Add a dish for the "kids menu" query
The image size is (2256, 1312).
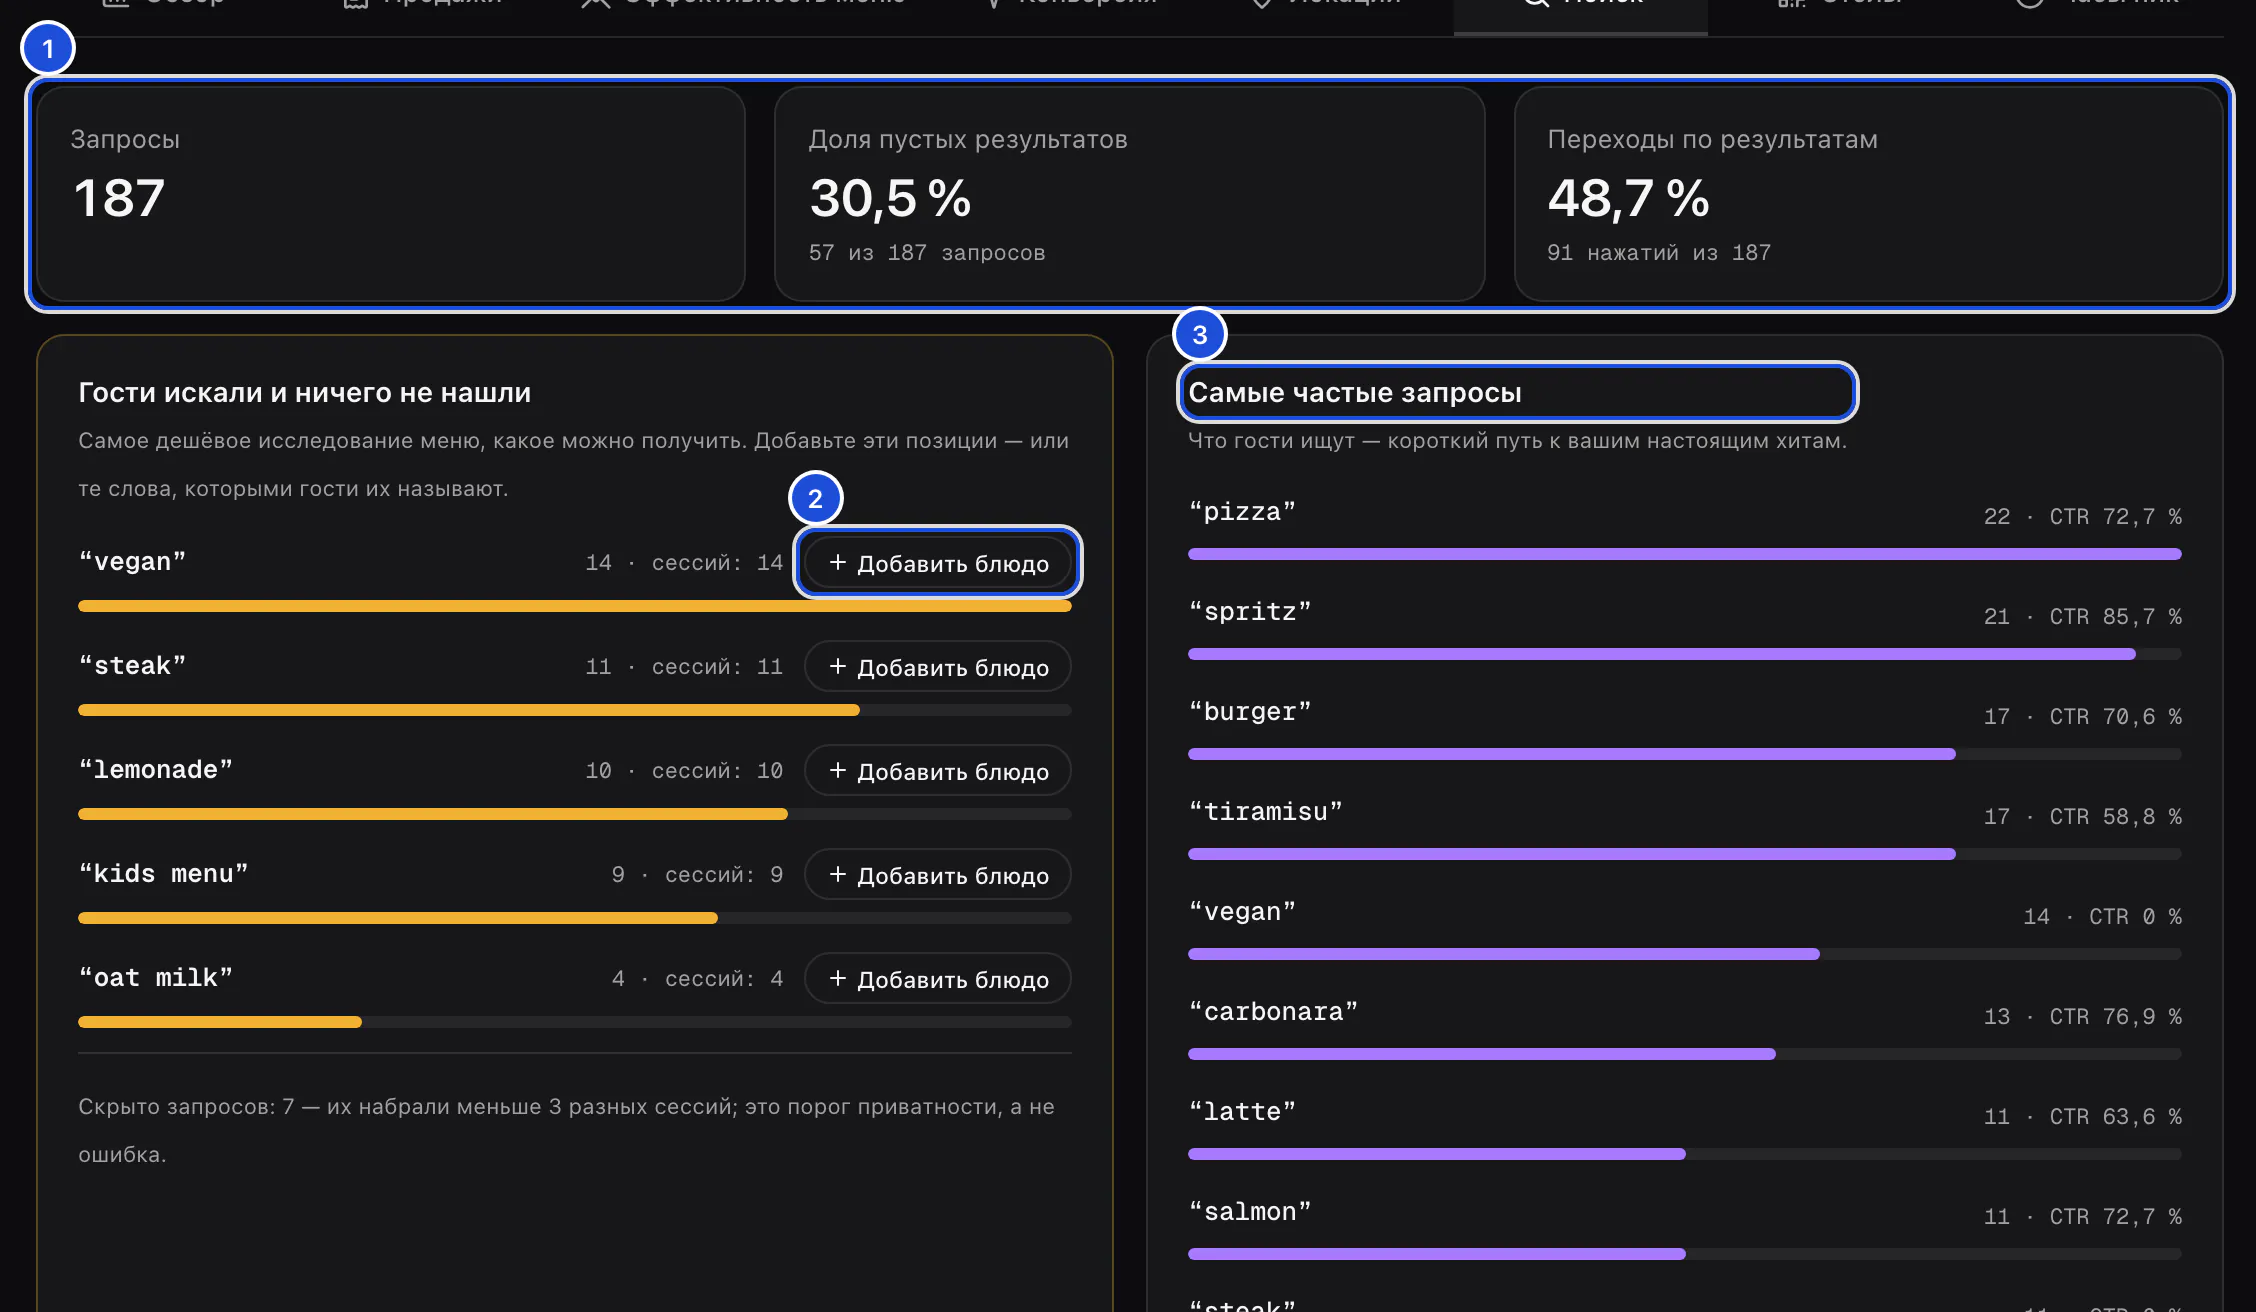click(938, 875)
